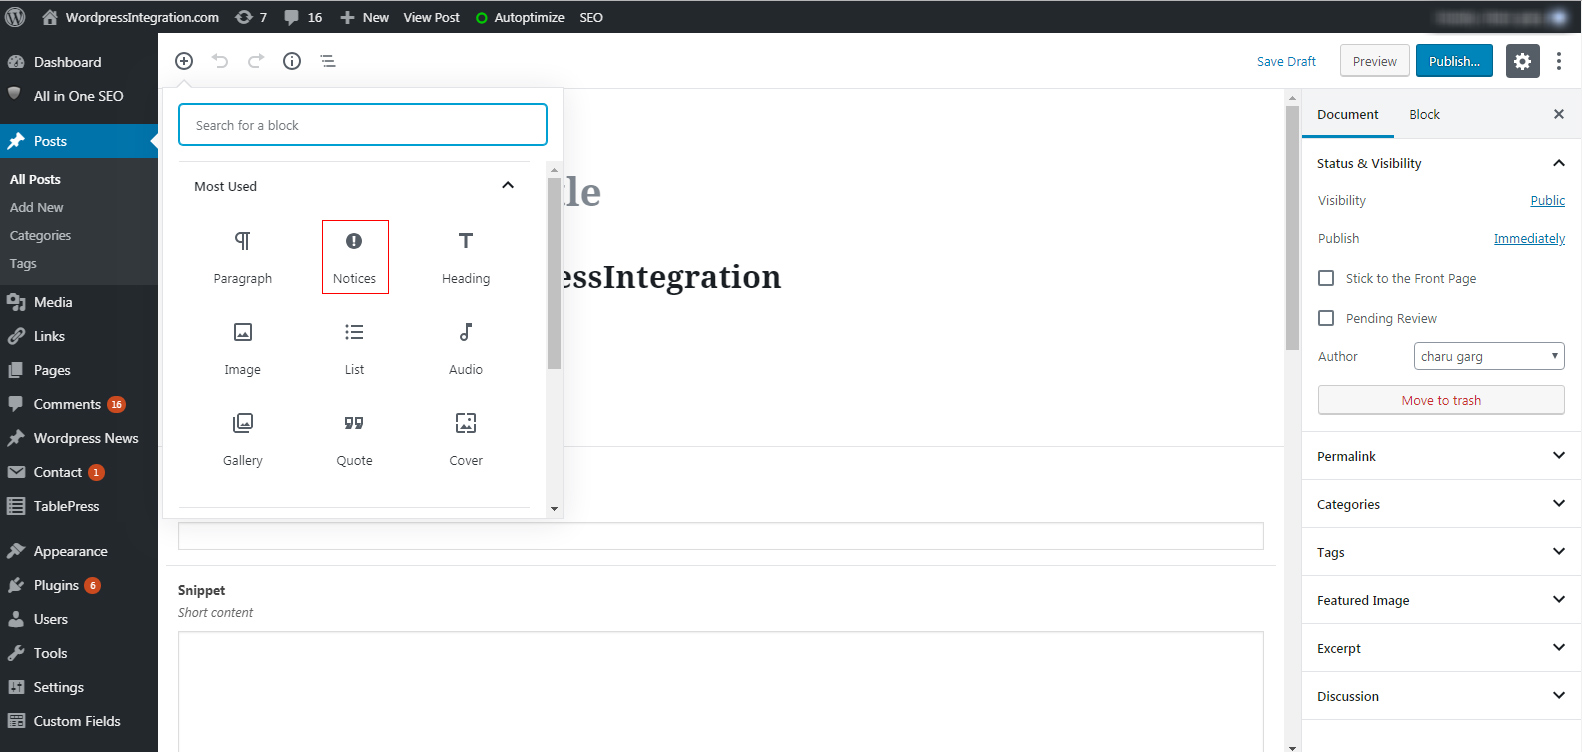This screenshot has width=1582, height=752.
Task: Click View Post in admin bar
Action: click(x=432, y=17)
